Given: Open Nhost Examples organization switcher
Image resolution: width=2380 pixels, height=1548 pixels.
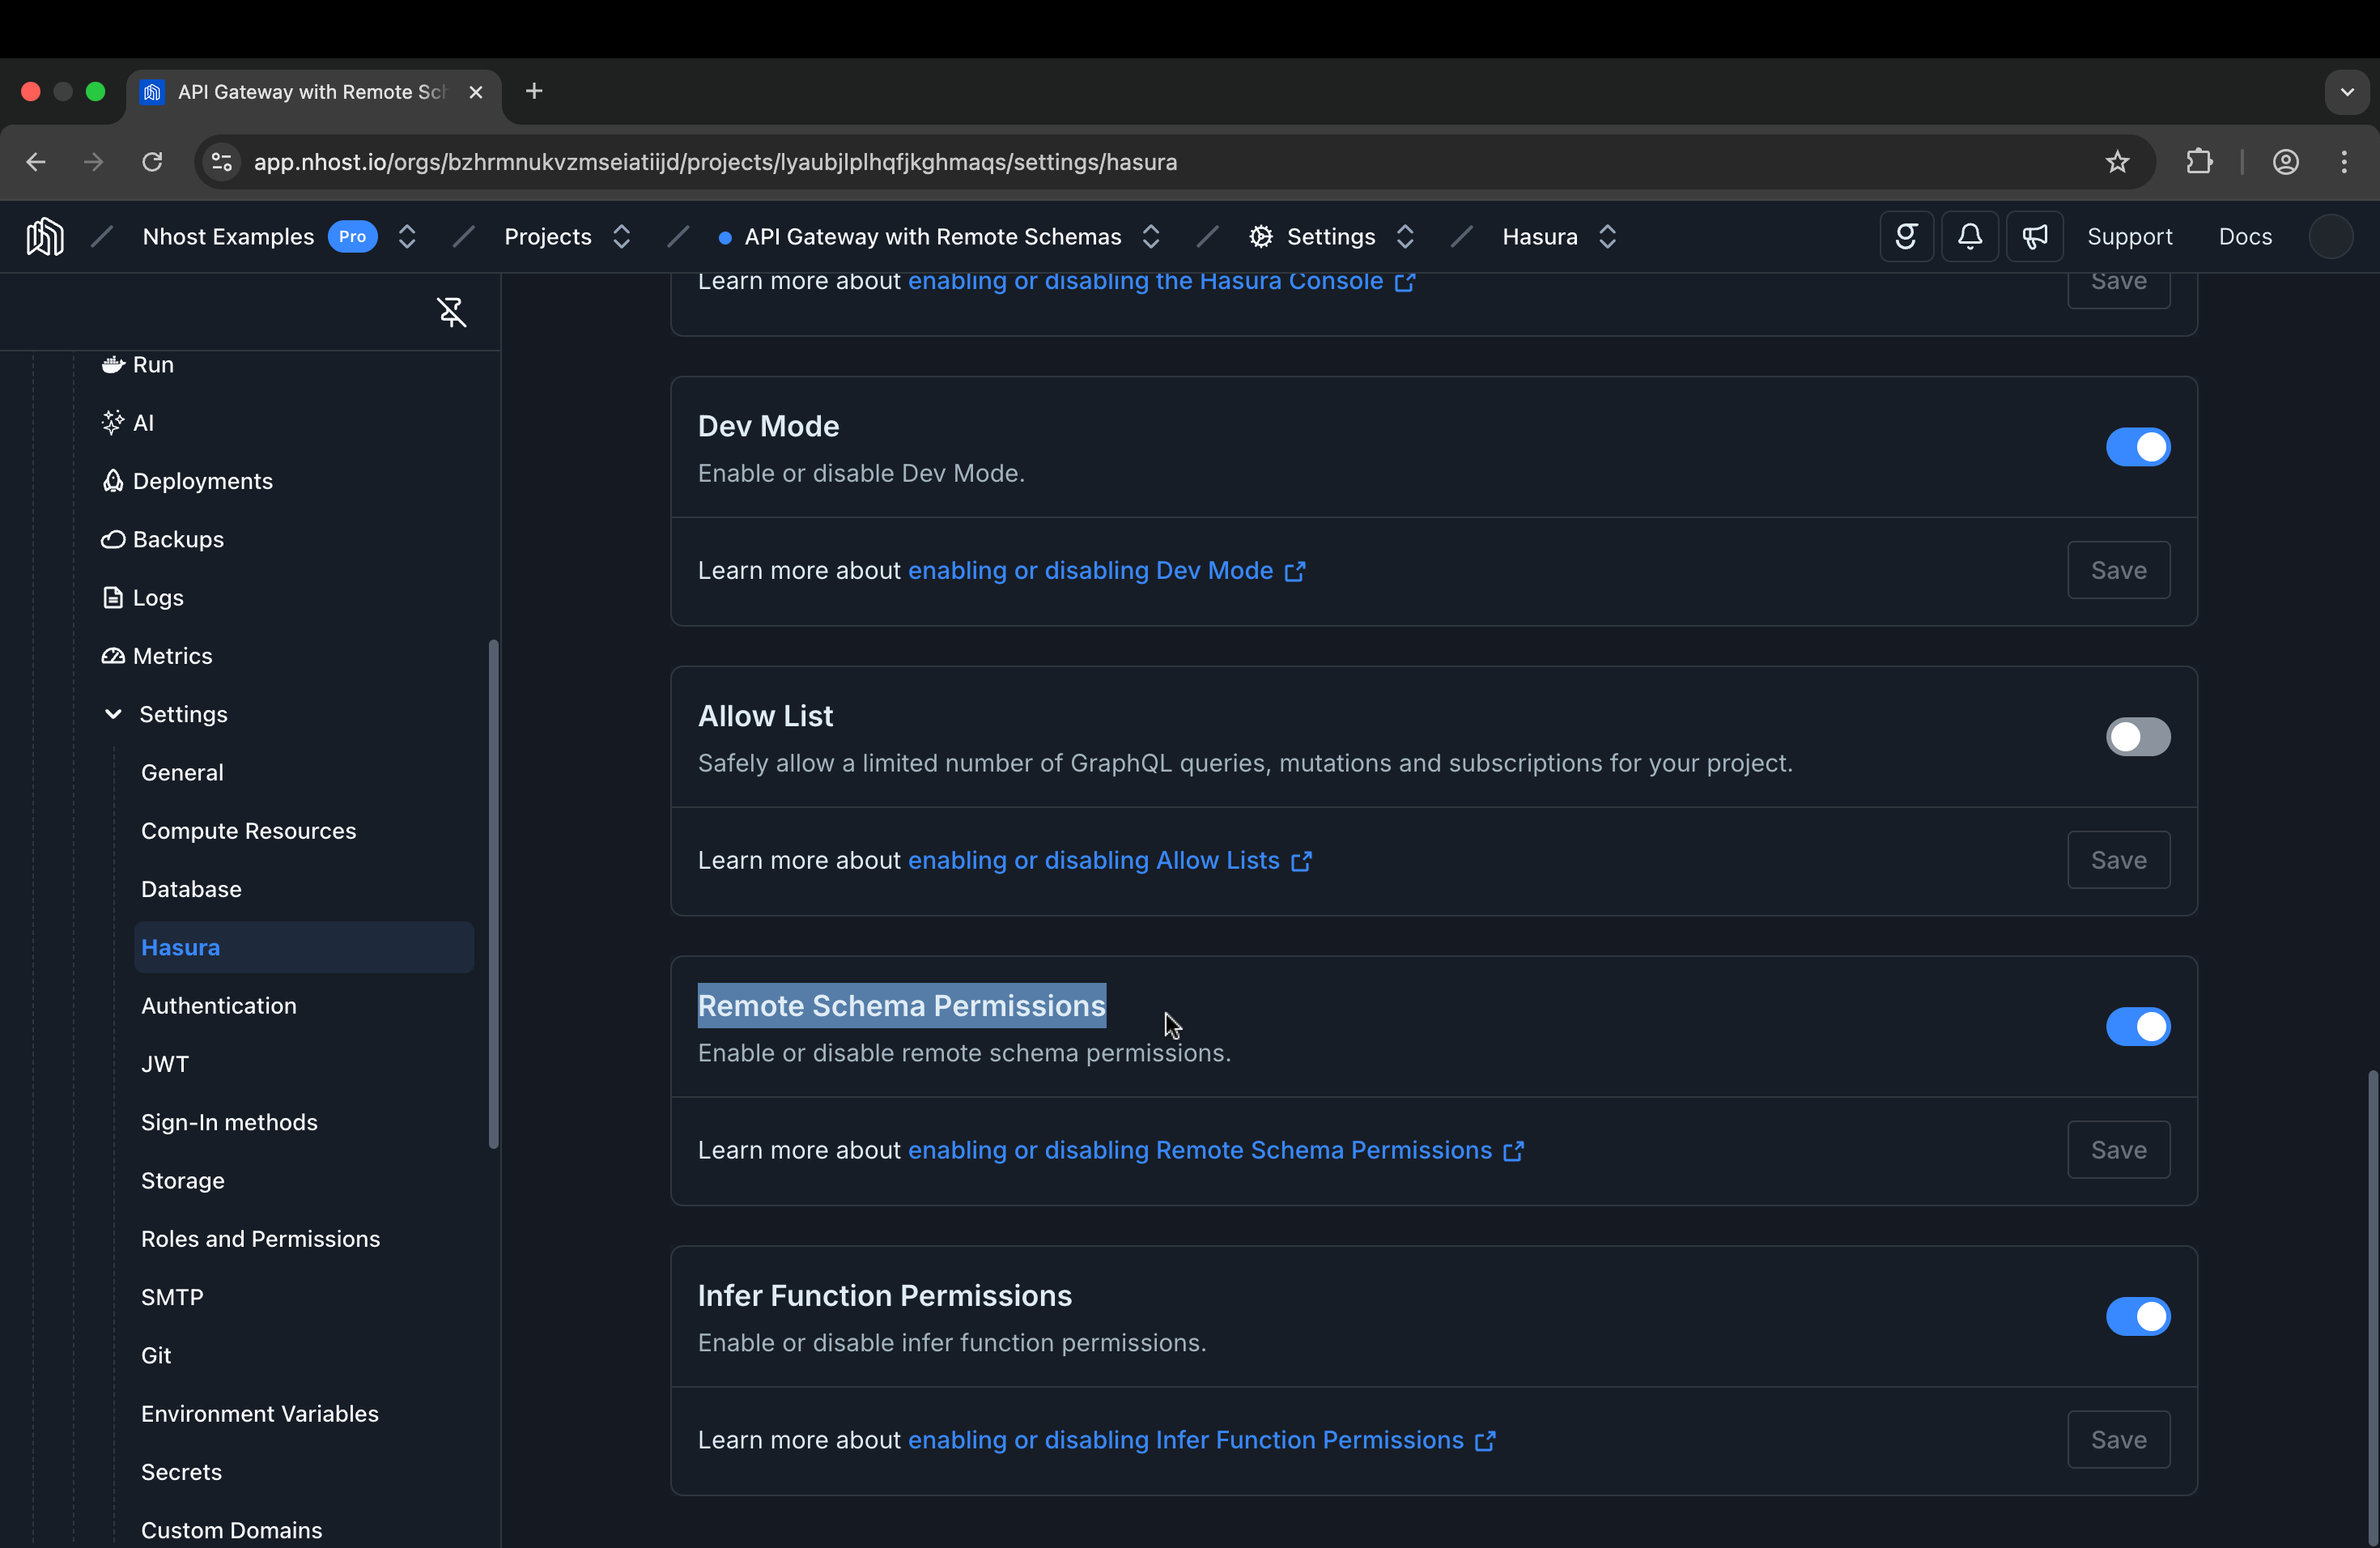Looking at the screenshot, I should (x=406, y=237).
